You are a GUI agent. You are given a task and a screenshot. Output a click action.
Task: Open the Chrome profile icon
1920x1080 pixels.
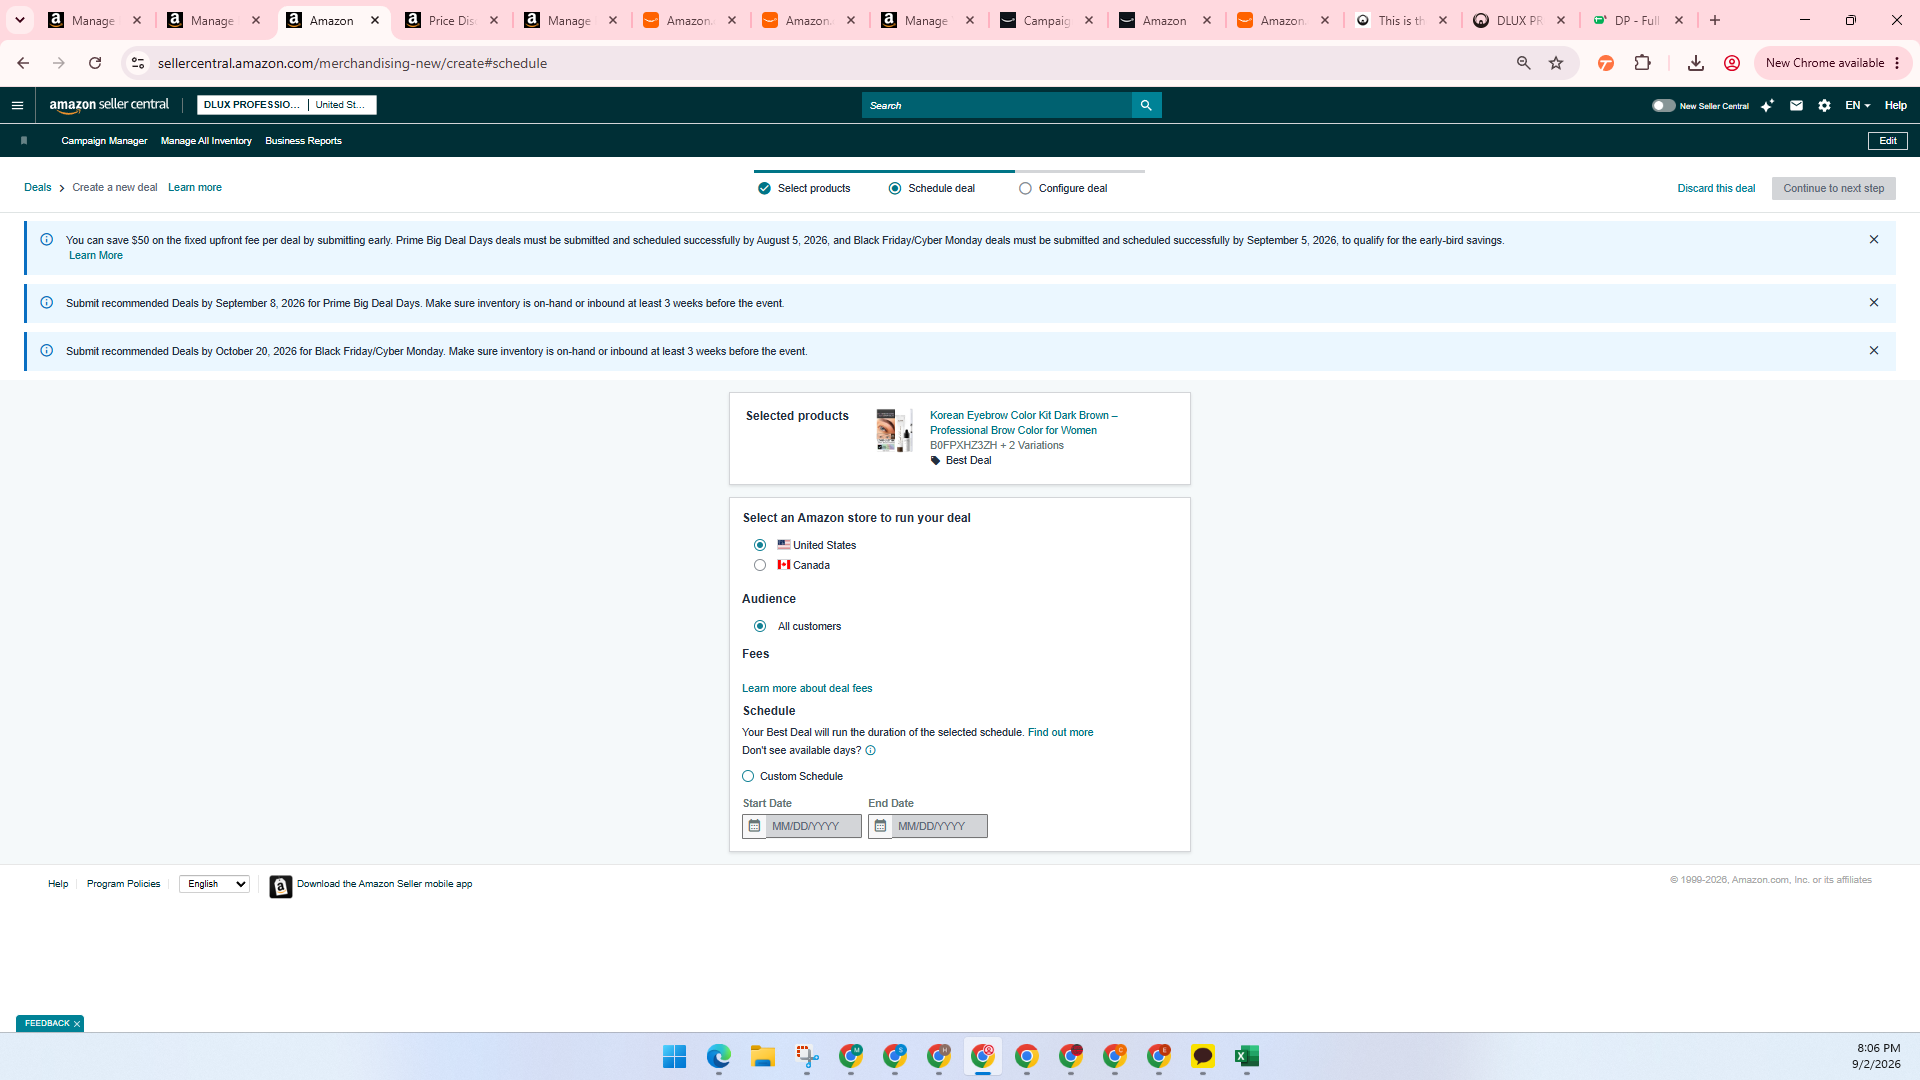tap(1732, 63)
